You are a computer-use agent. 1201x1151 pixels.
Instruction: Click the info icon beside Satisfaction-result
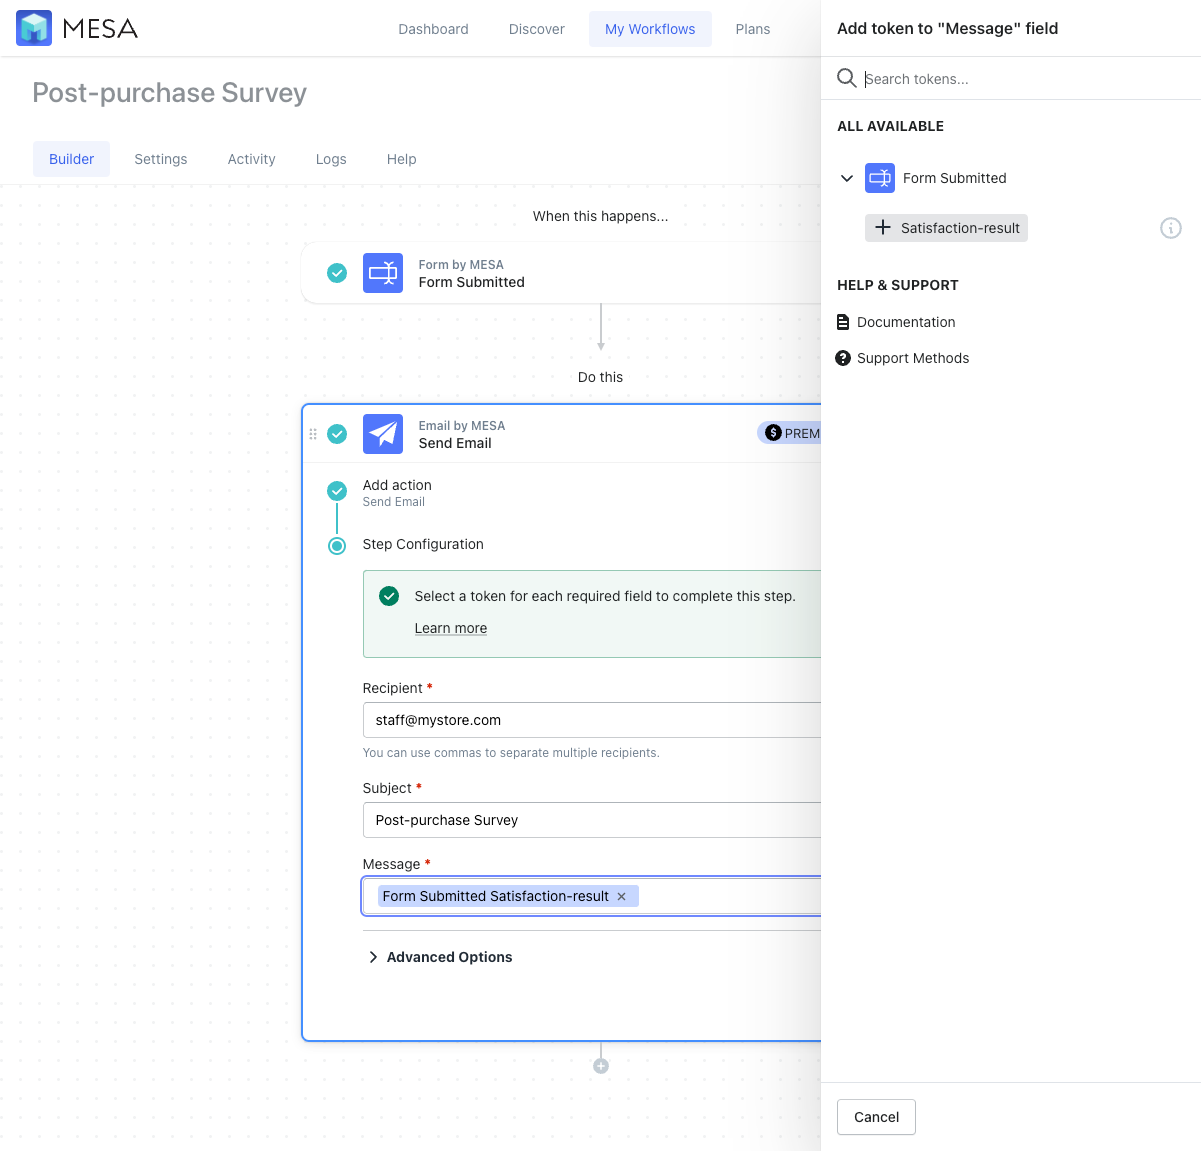(1171, 228)
